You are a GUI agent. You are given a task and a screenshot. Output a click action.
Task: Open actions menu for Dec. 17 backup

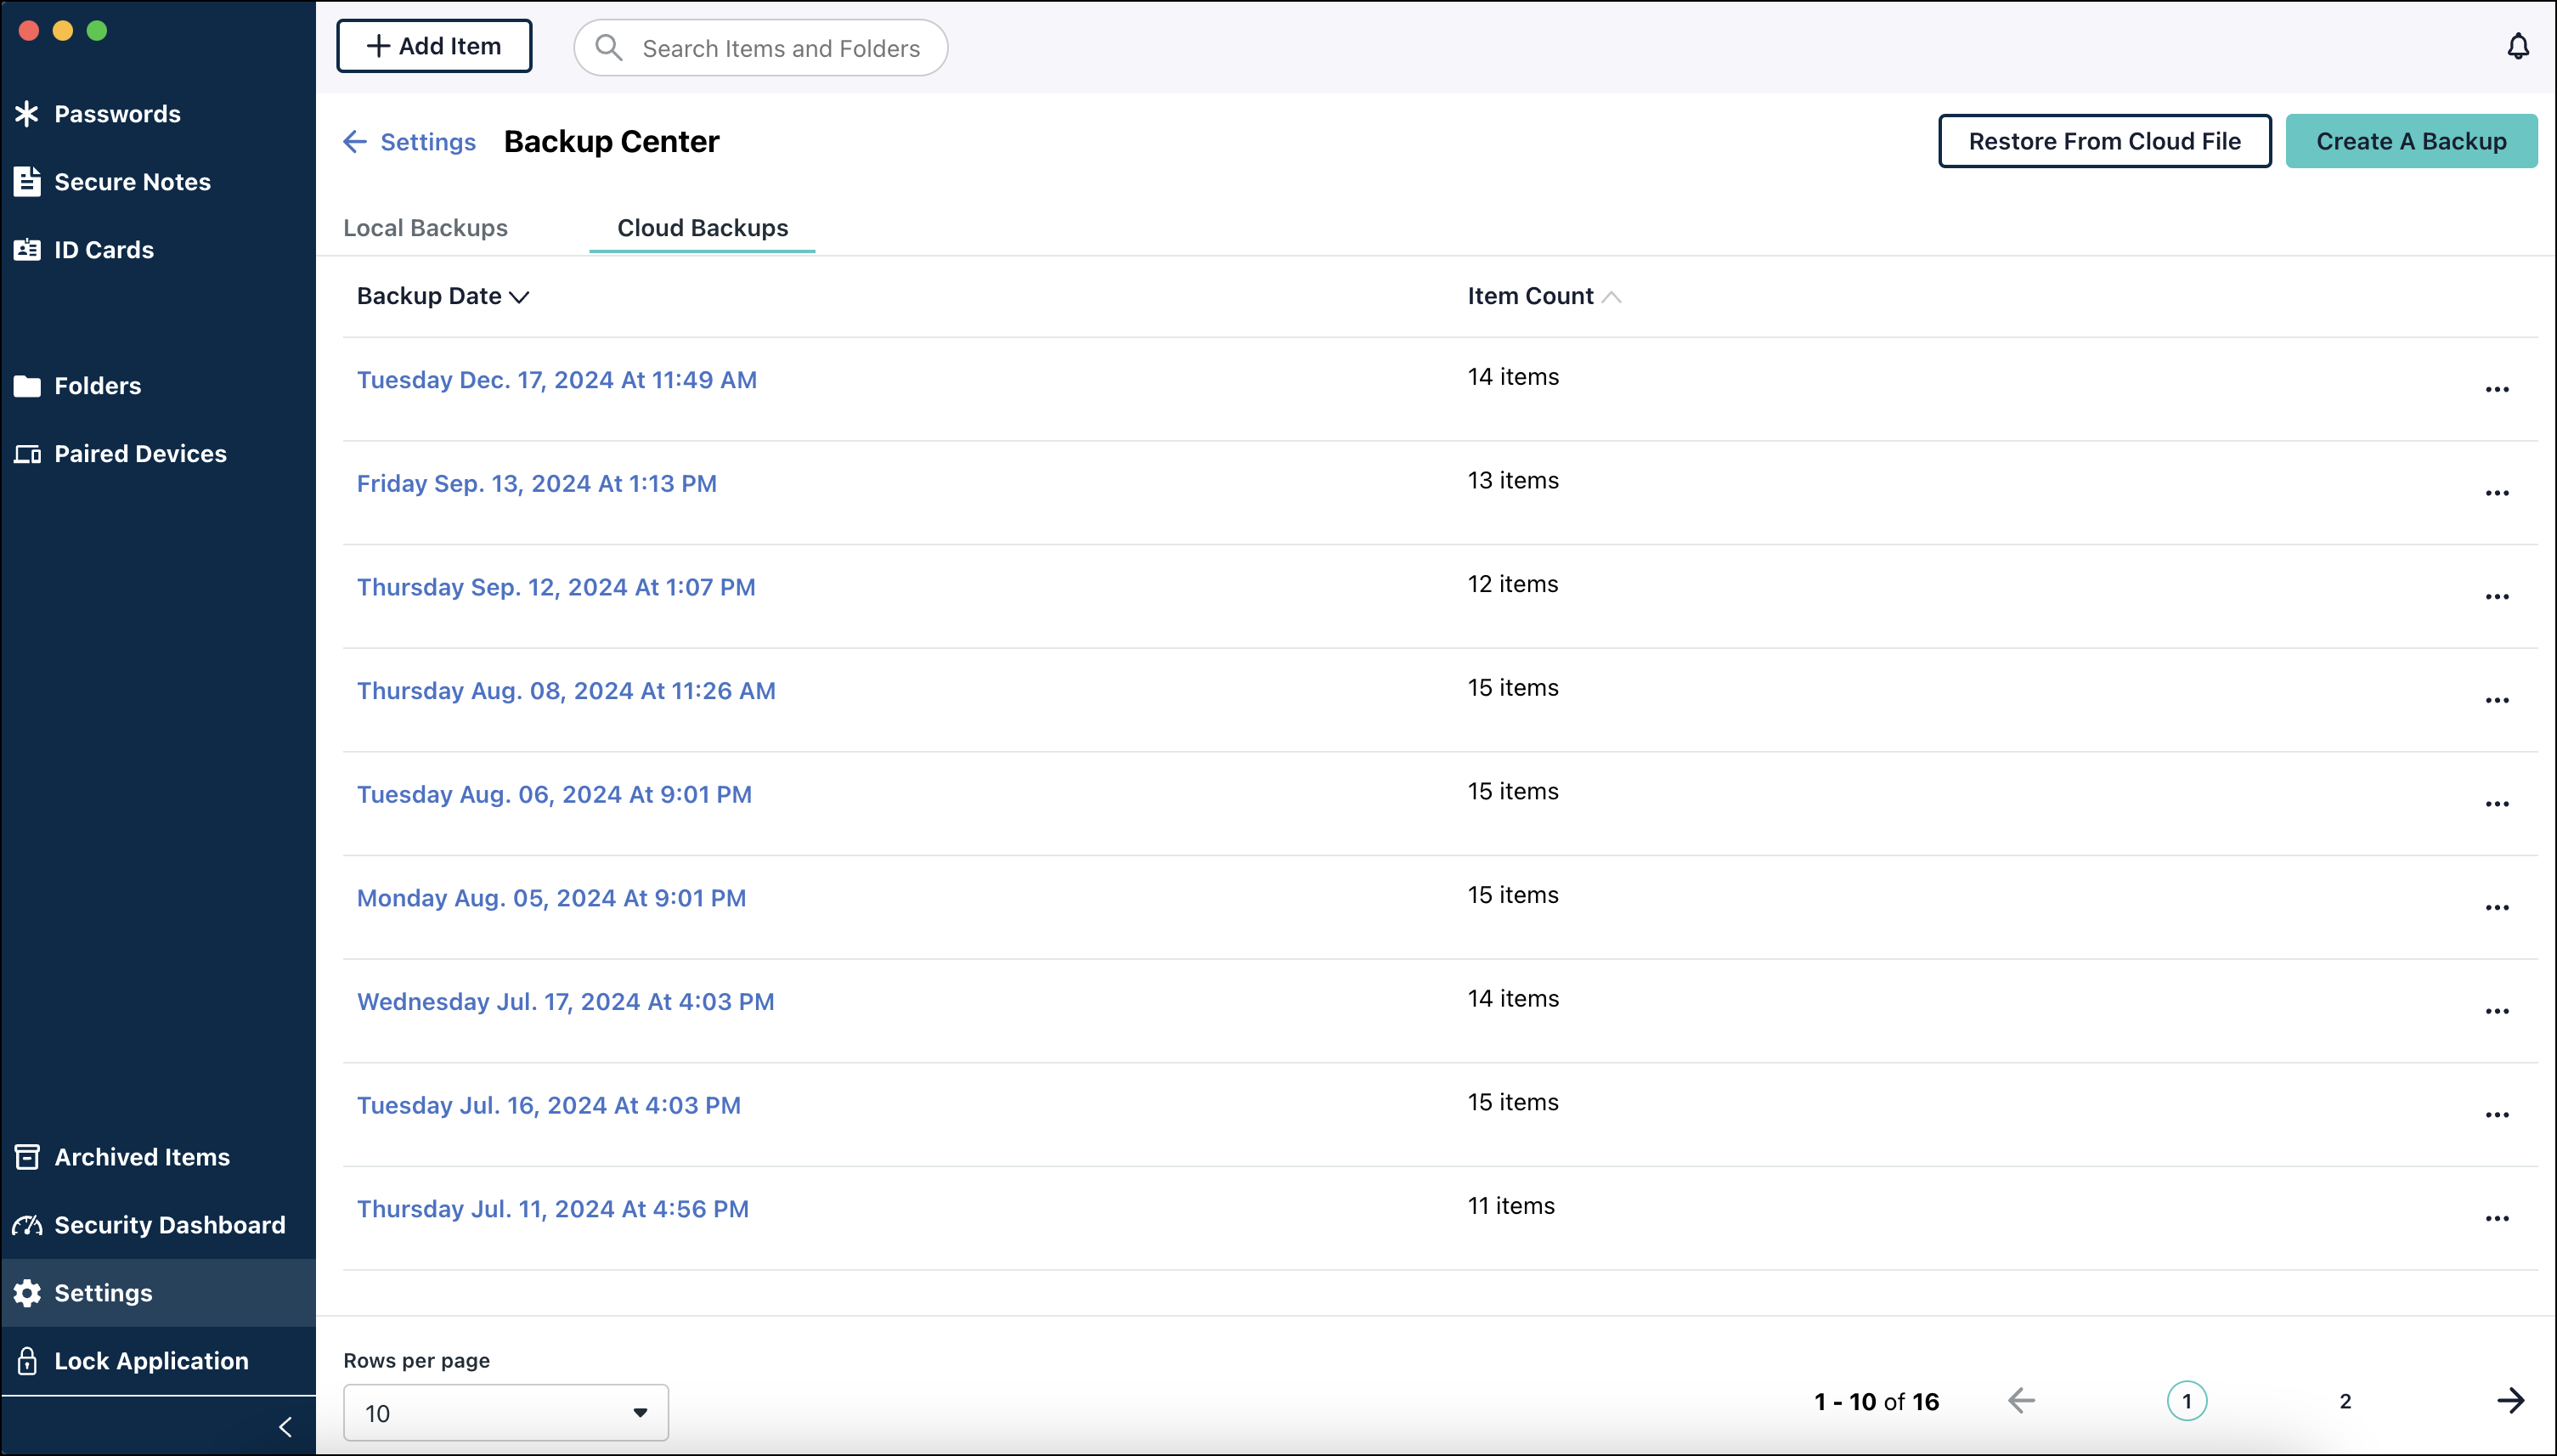click(x=2497, y=389)
